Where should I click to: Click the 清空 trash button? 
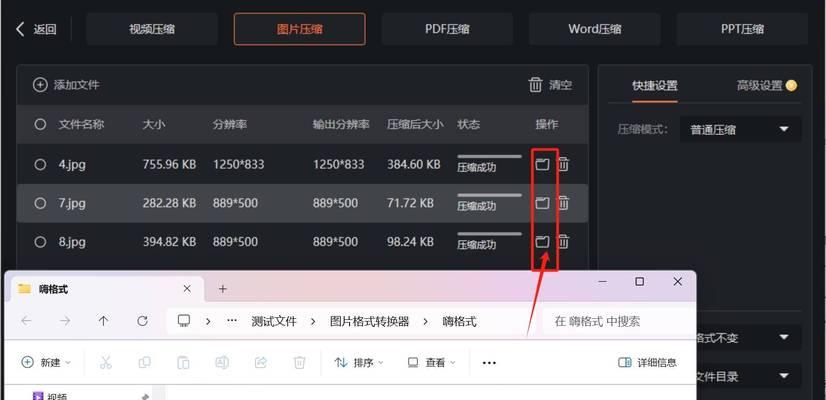550,85
